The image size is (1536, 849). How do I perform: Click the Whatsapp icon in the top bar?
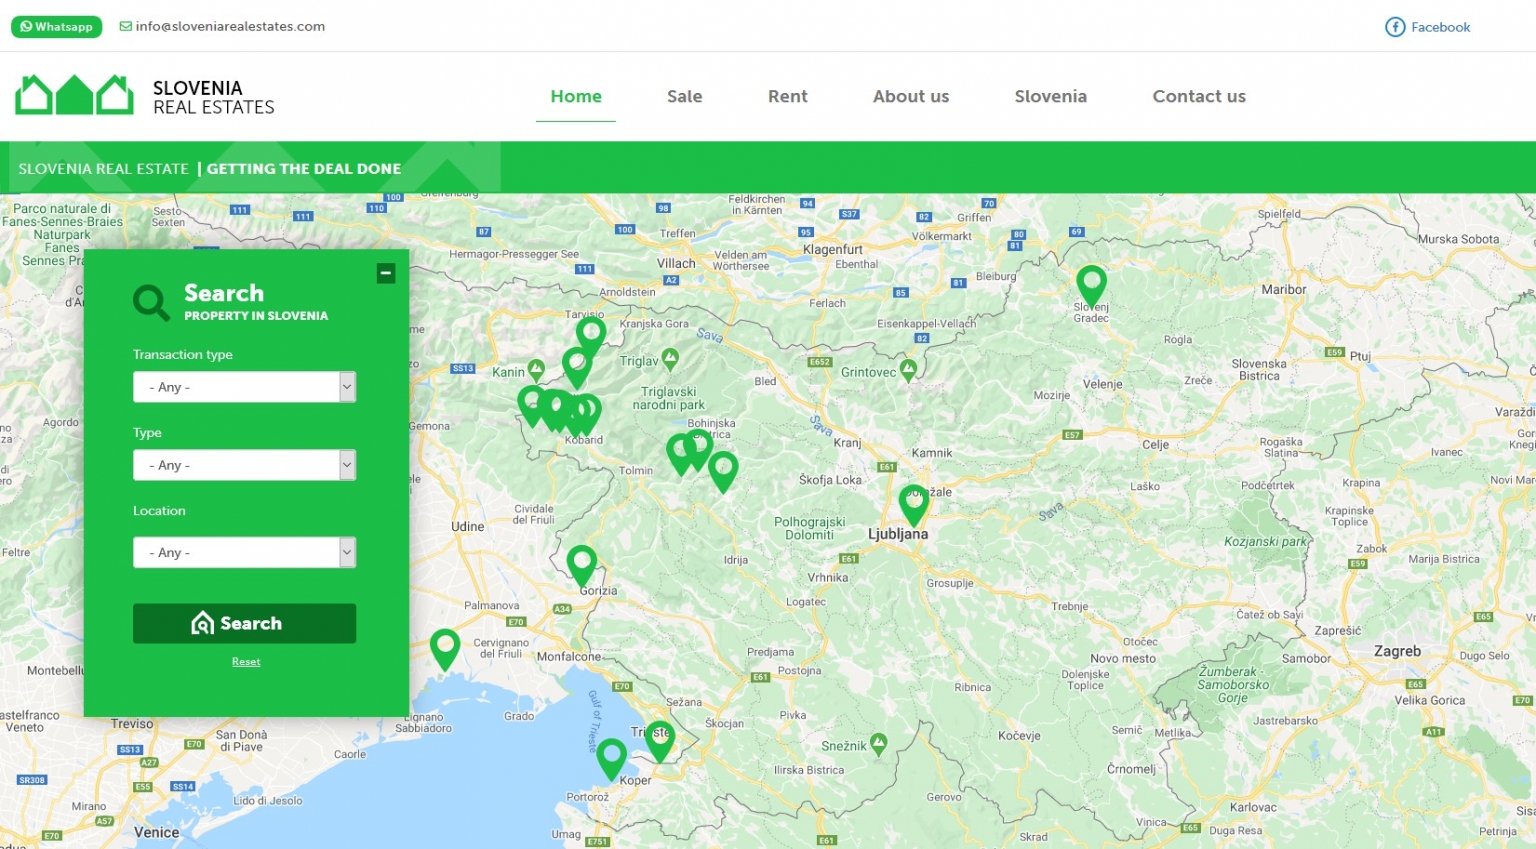point(25,26)
